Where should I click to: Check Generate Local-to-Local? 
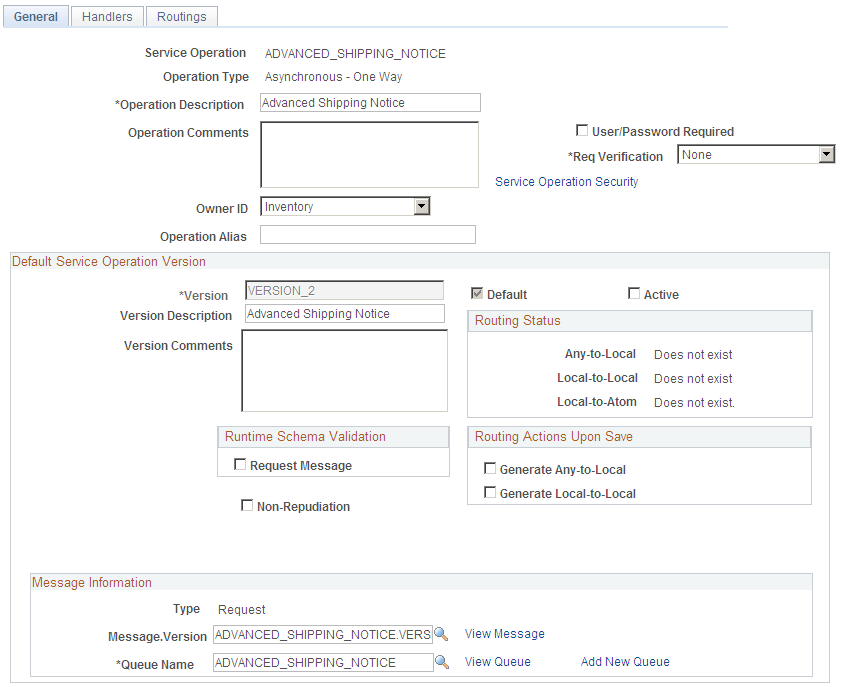tap(489, 492)
